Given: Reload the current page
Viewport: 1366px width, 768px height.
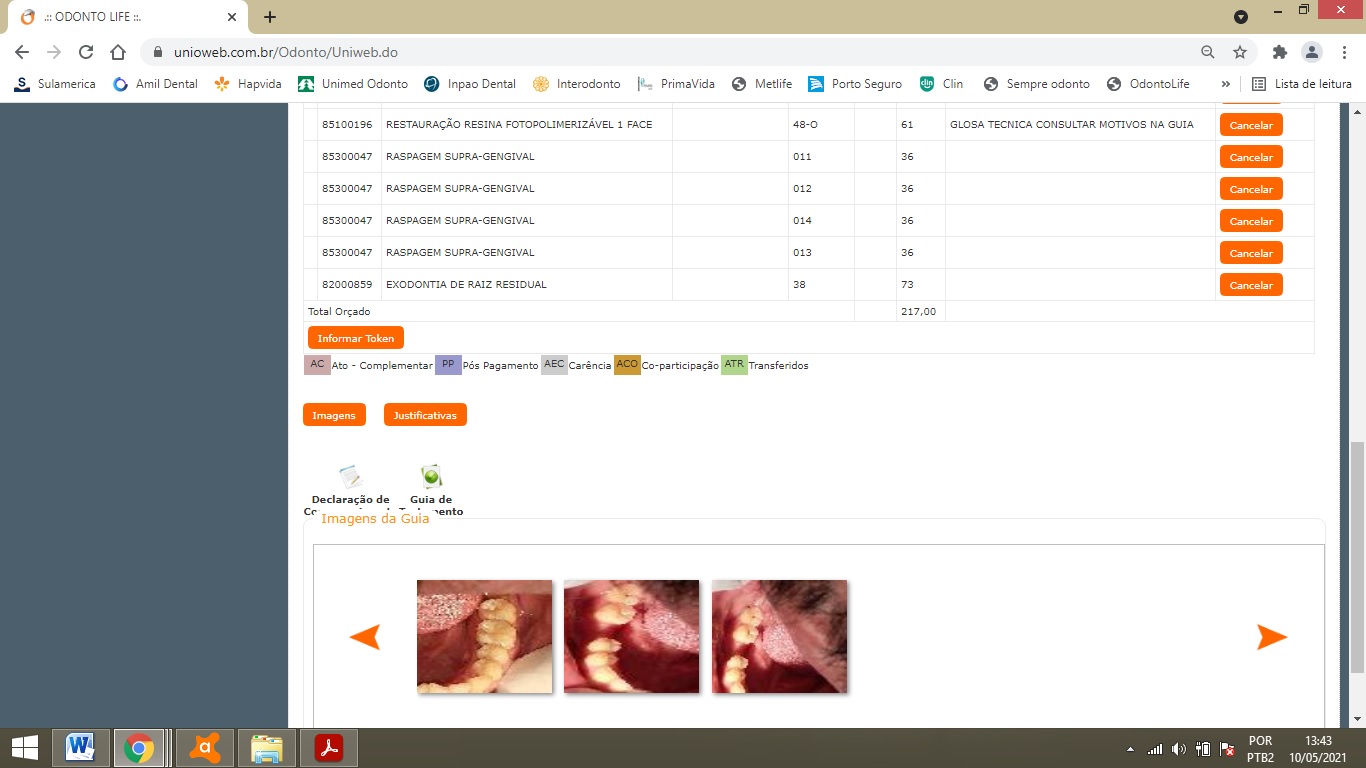Looking at the screenshot, I should 86,52.
